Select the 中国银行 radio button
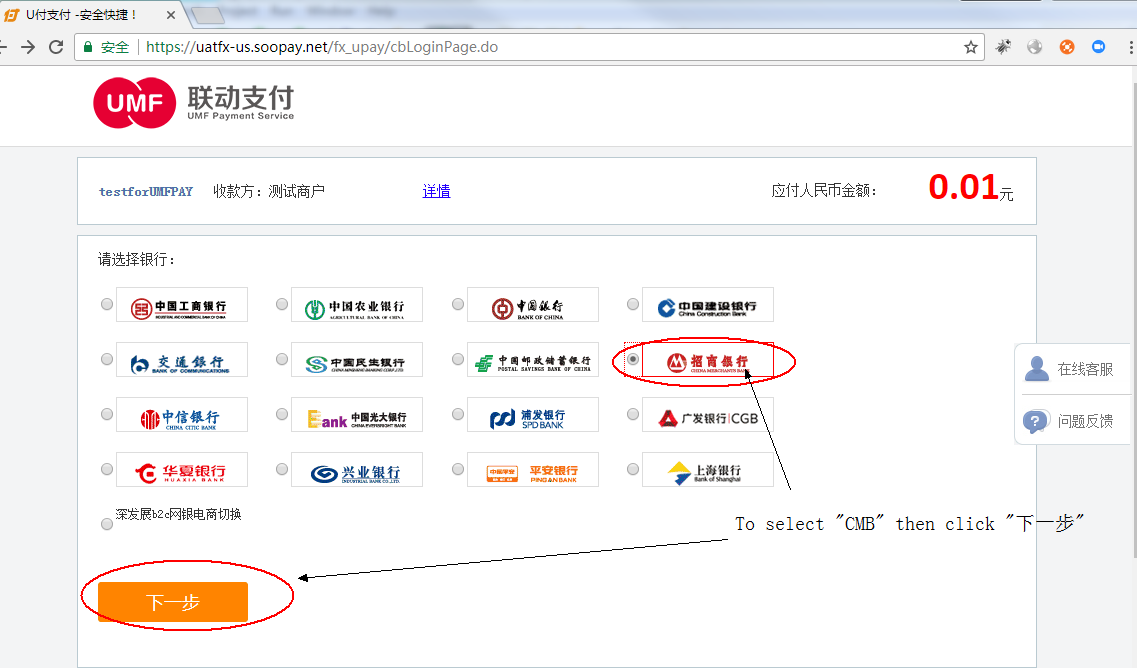 pyautogui.click(x=457, y=304)
